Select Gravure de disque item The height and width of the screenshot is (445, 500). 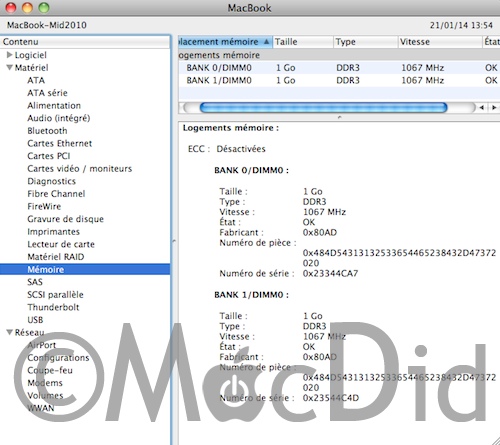click(x=66, y=219)
